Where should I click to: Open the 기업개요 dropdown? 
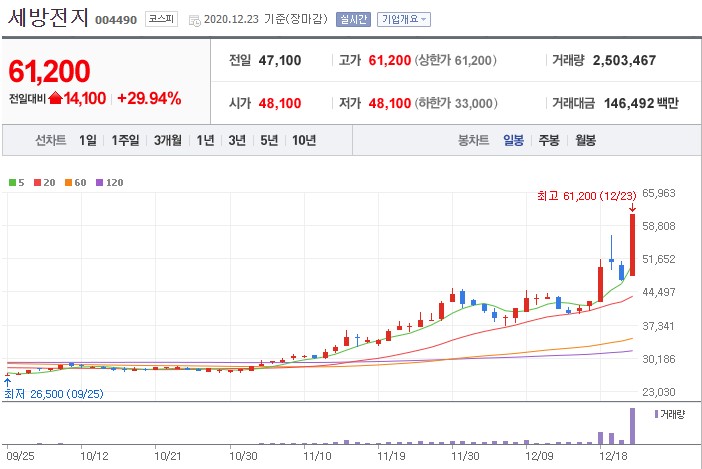404,19
